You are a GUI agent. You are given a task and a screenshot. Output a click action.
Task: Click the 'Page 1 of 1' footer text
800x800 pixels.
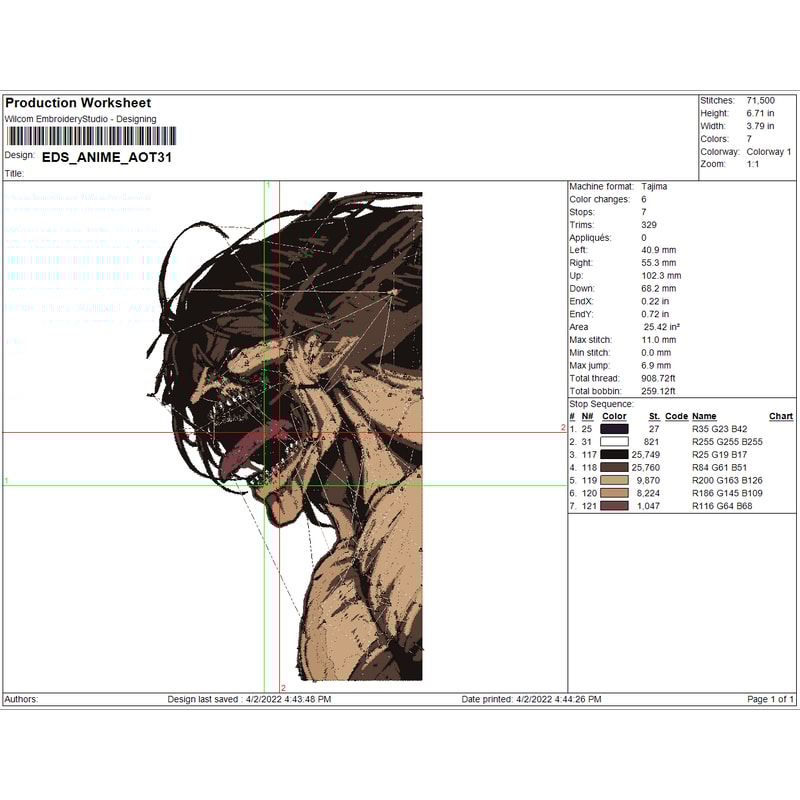click(x=770, y=699)
